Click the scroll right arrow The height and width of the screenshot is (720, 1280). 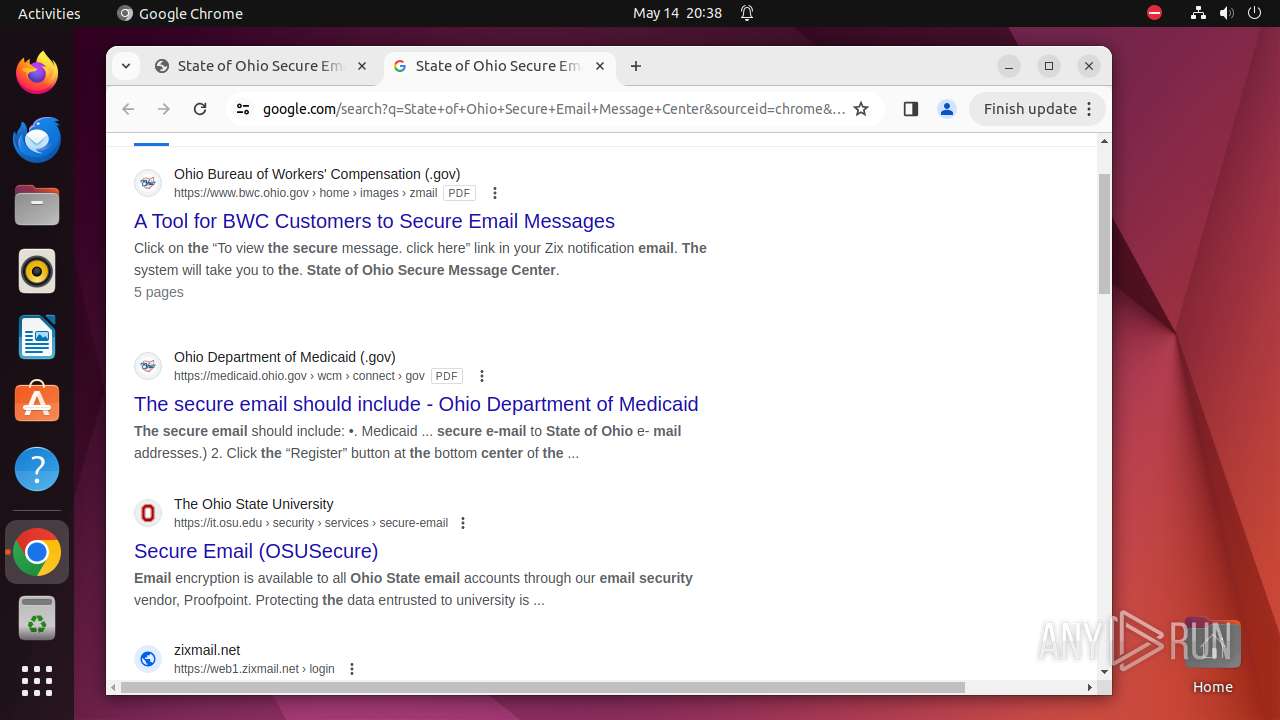(1090, 687)
